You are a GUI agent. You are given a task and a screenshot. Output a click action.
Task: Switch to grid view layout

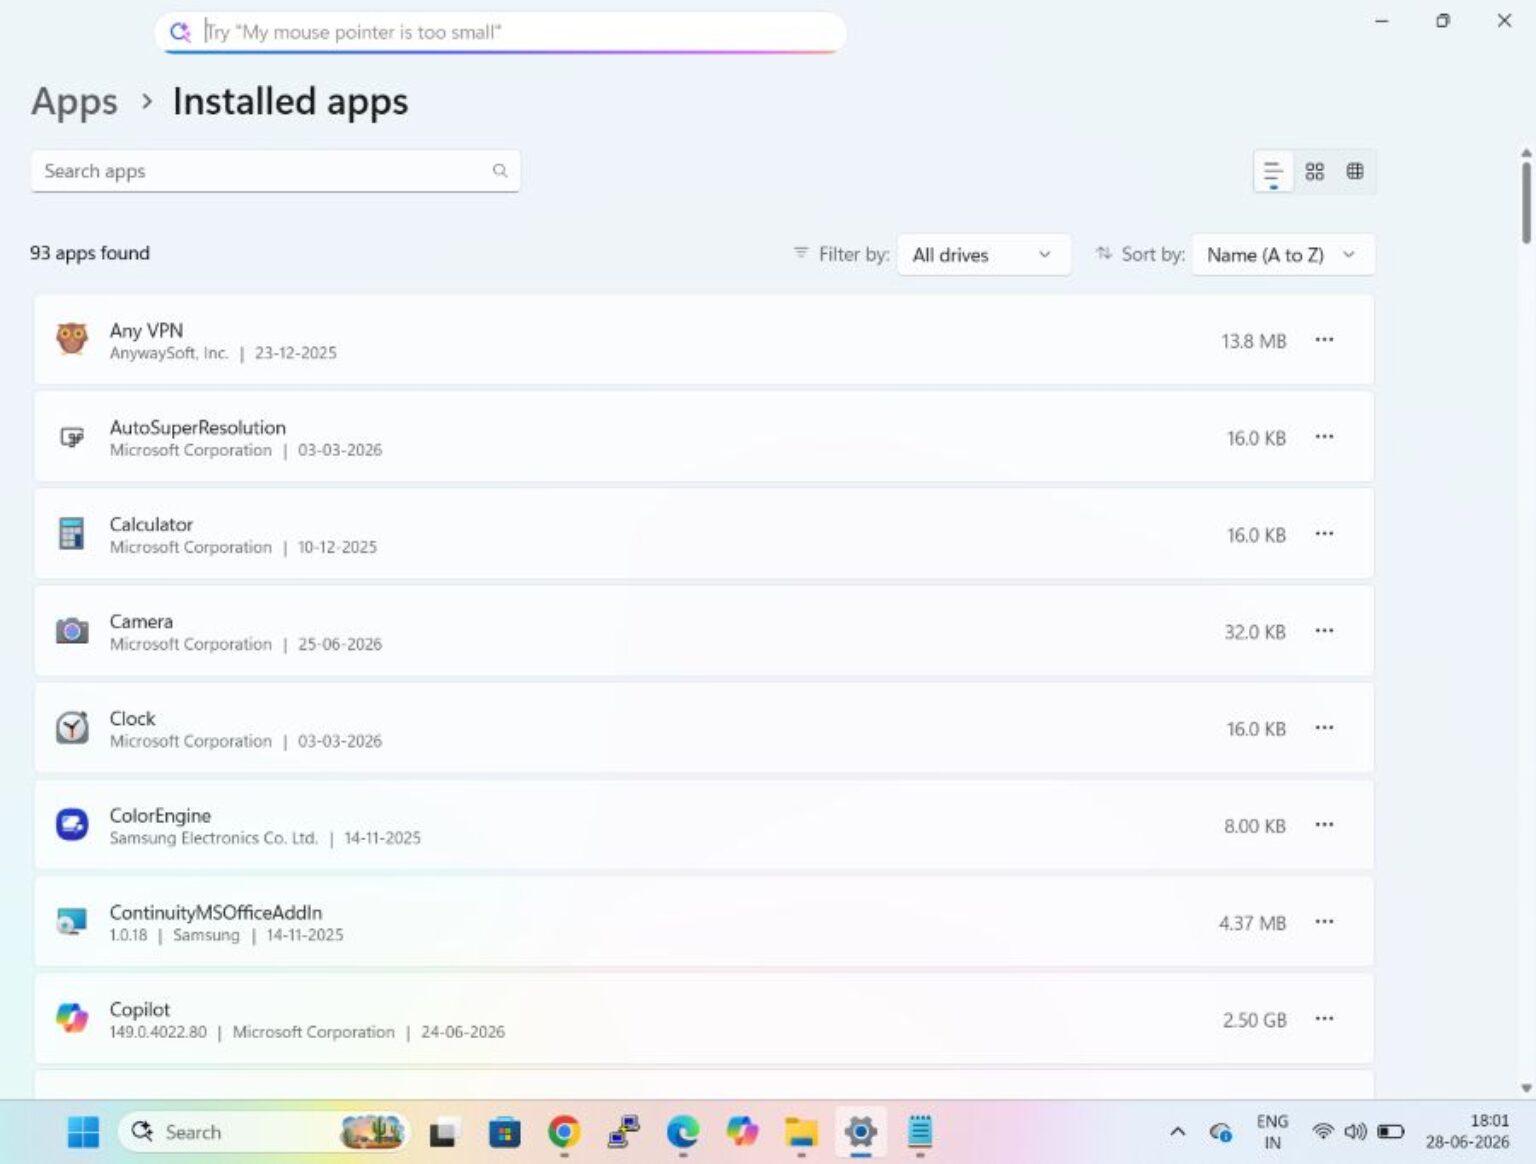click(x=1314, y=172)
